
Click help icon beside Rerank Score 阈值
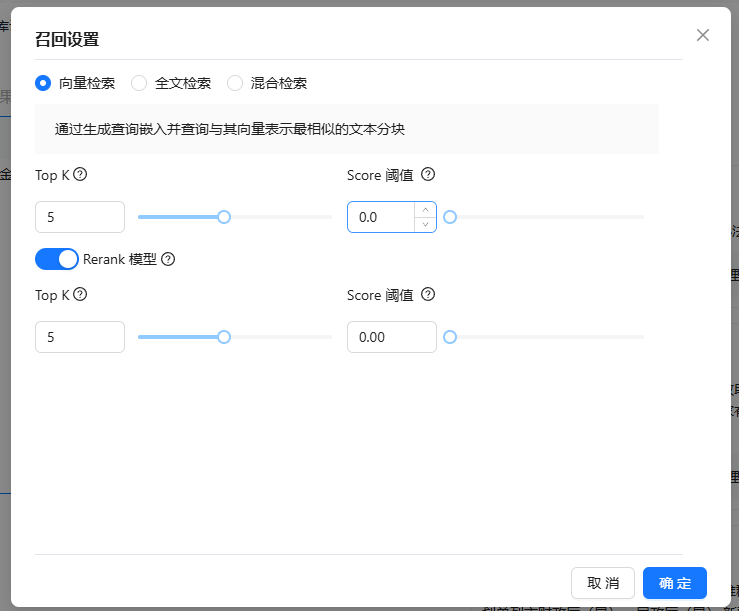point(428,294)
